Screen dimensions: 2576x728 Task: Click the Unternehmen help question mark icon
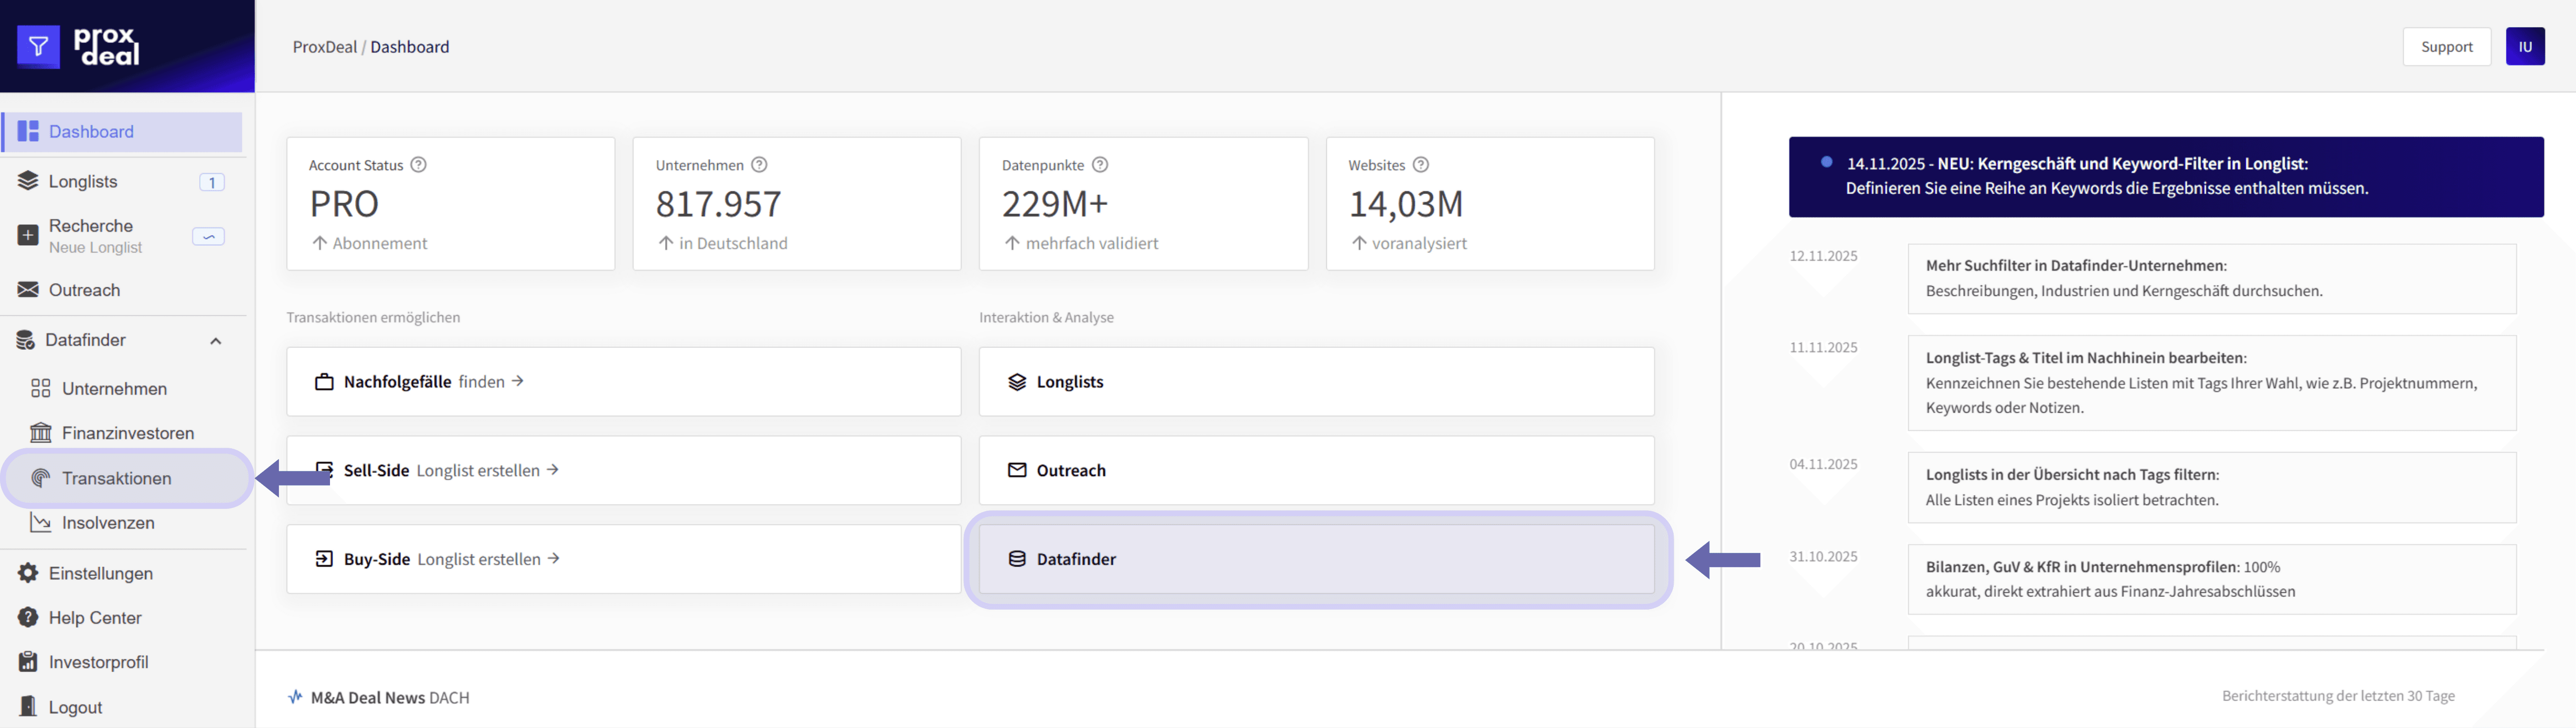click(759, 165)
